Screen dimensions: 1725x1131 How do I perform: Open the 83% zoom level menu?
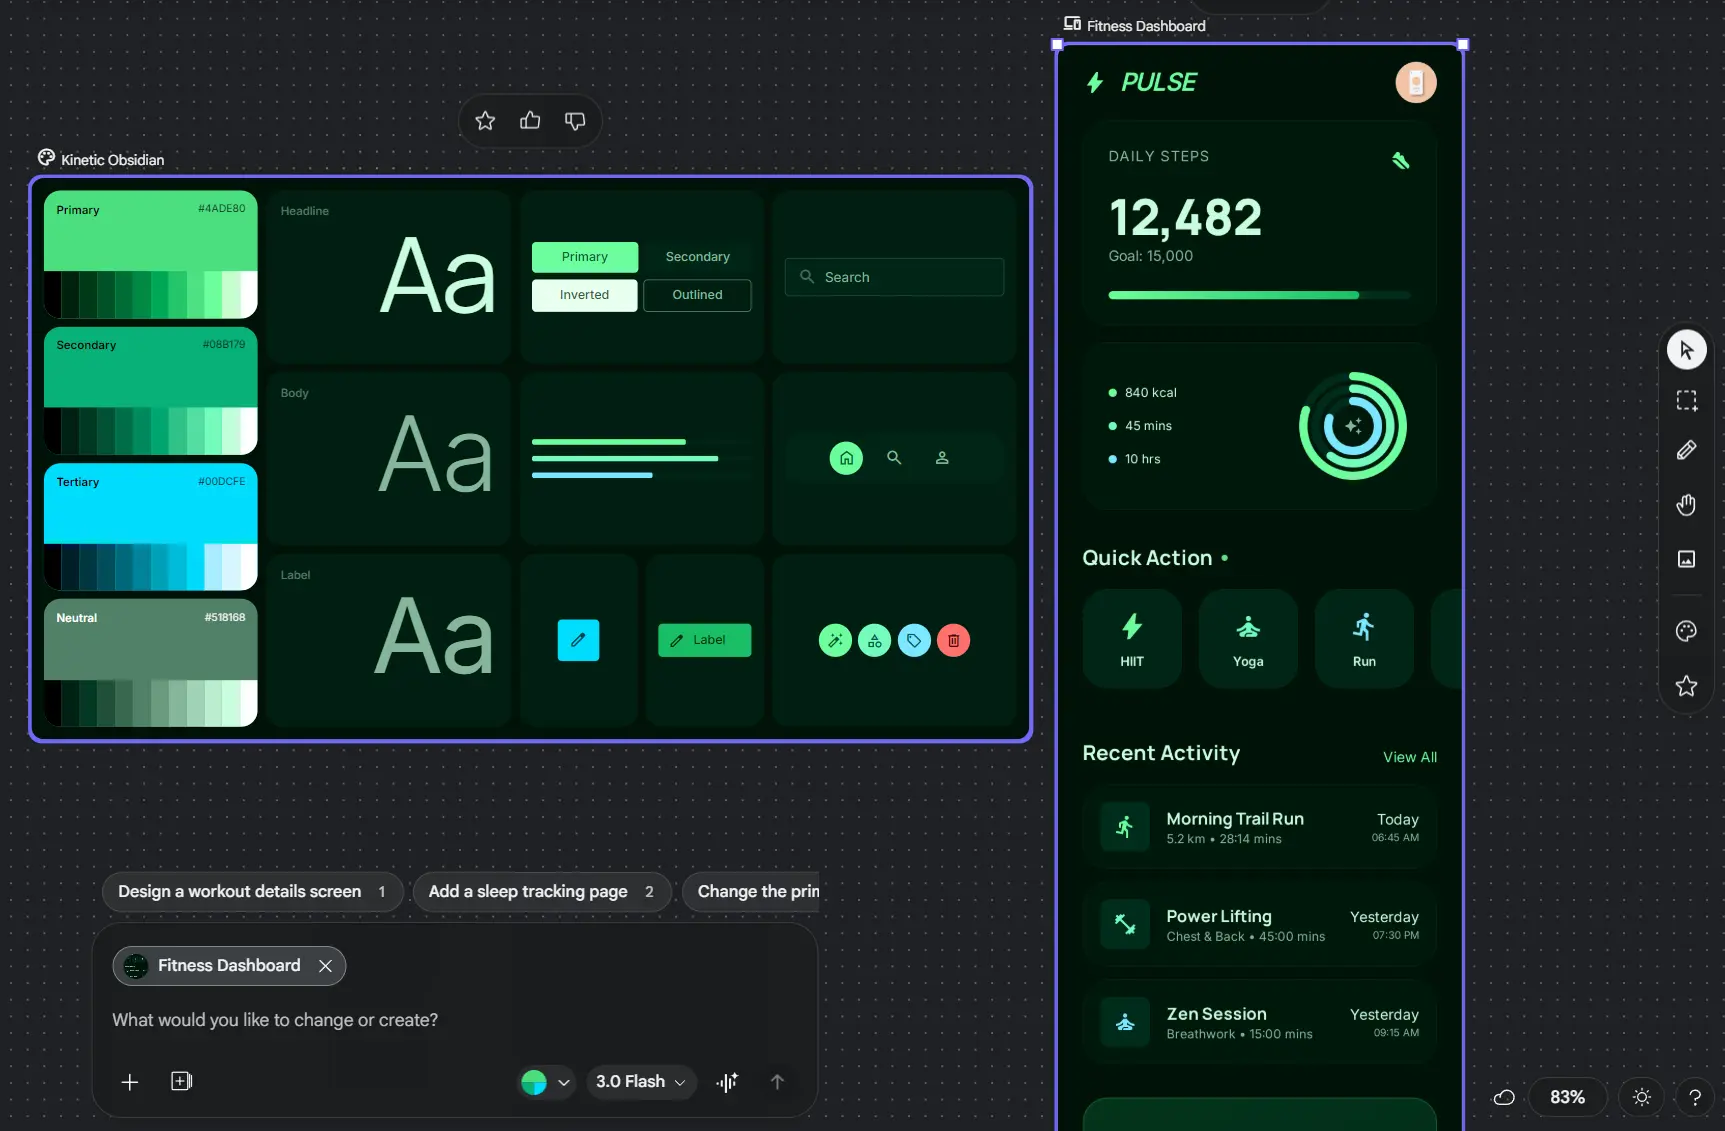(x=1566, y=1097)
